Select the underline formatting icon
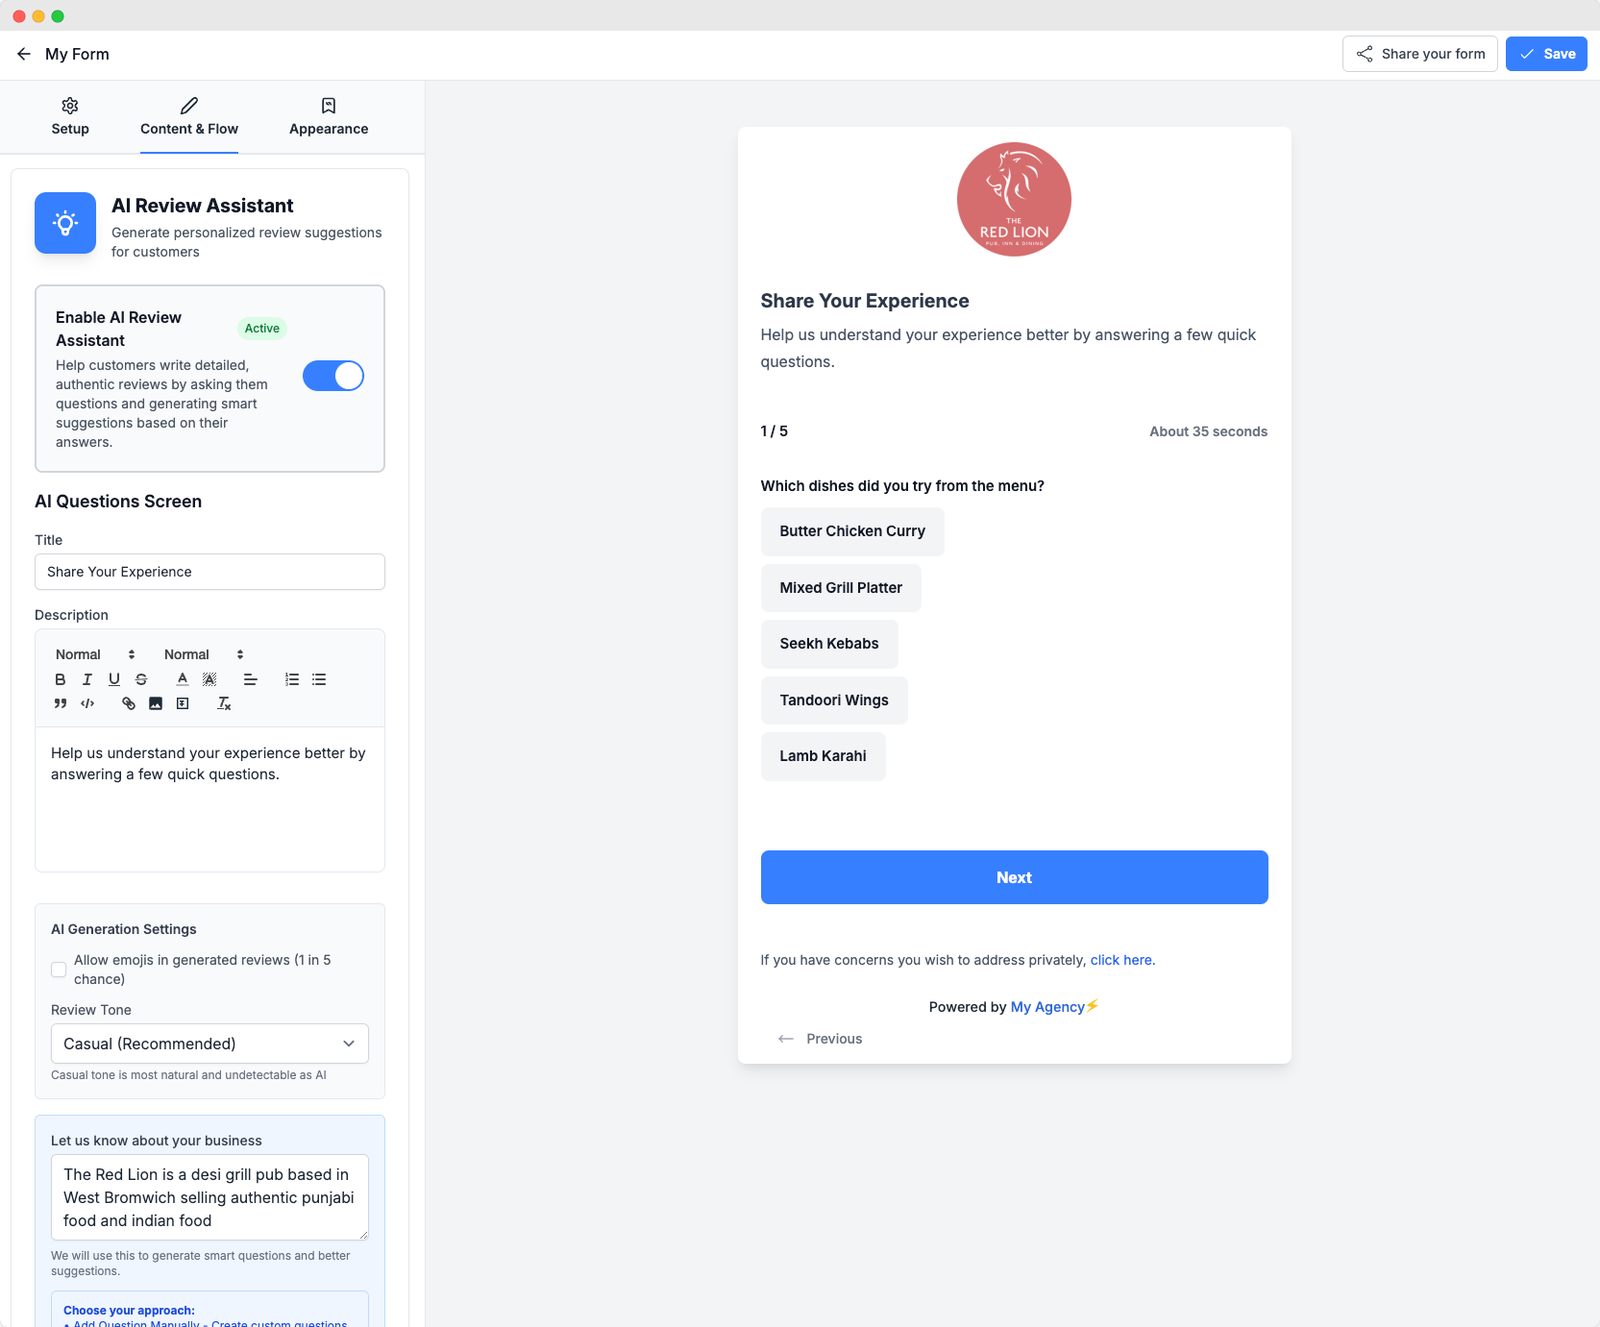 [x=114, y=679]
